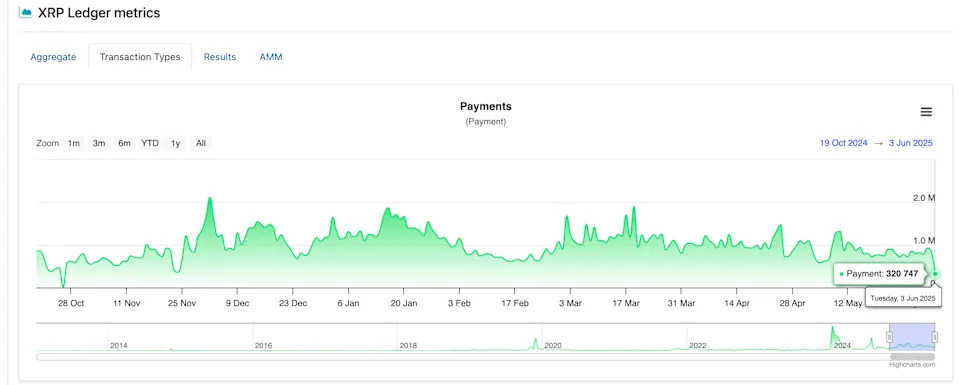Image resolution: width=959 pixels, height=385 pixels.
Task: Click the 9 Dec x-axis label
Action: click(x=237, y=303)
